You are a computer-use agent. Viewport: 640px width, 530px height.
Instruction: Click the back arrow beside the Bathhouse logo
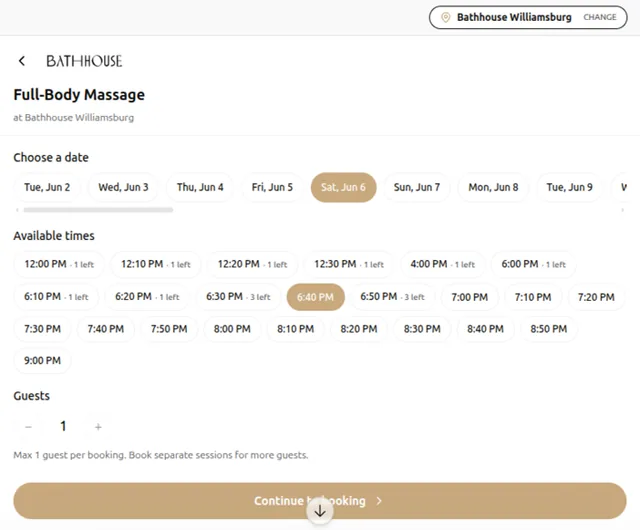[22, 61]
